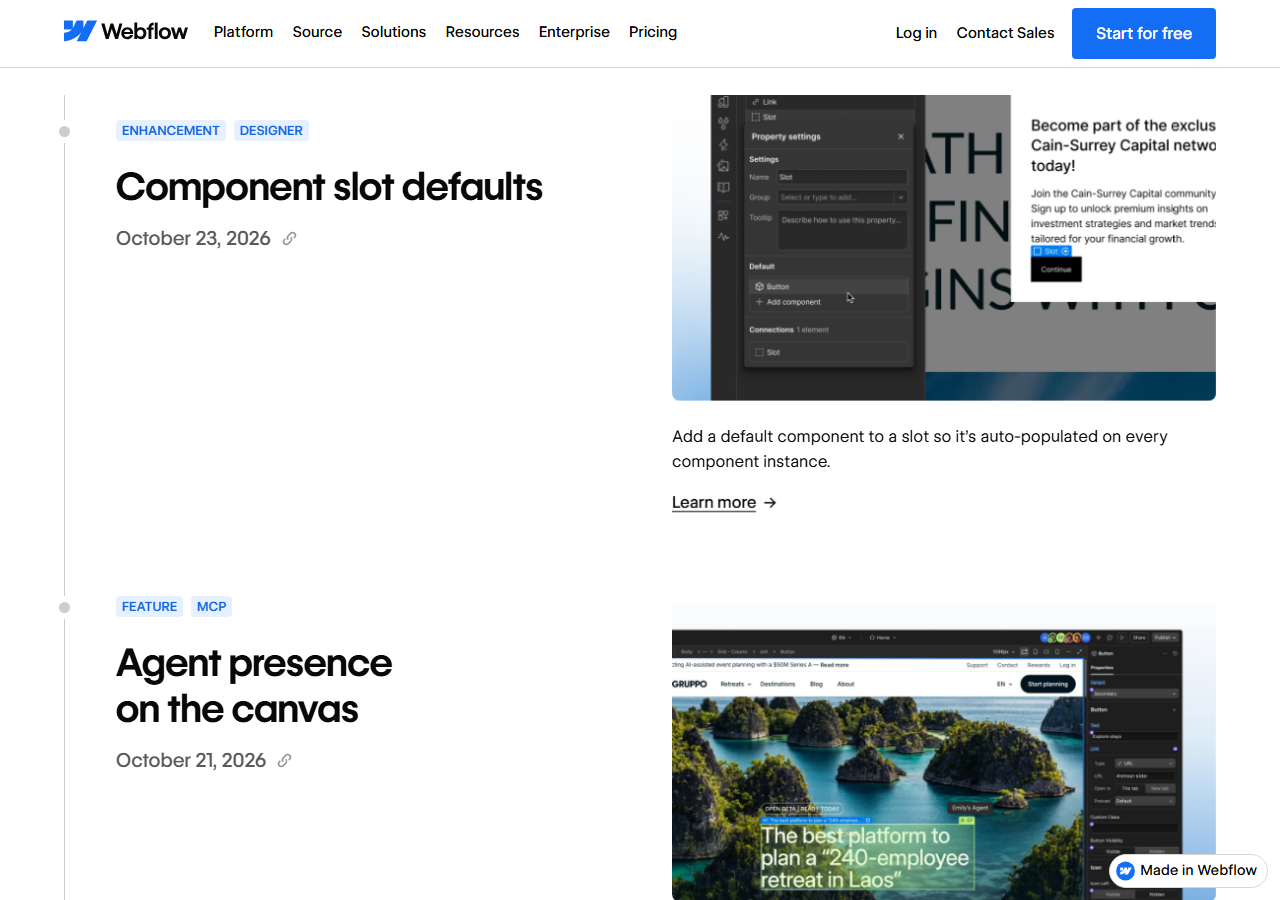This screenshot has height=900, width=1280.
Task: Click the date October 21, 2026
Action: tap(191, 760)
